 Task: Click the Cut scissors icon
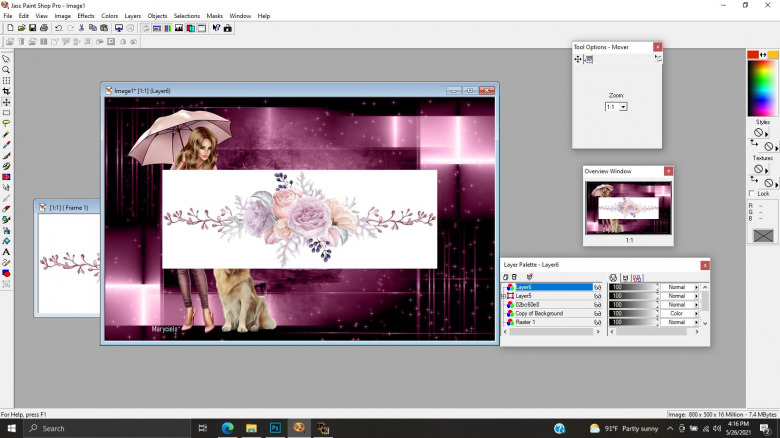(82, 28)
